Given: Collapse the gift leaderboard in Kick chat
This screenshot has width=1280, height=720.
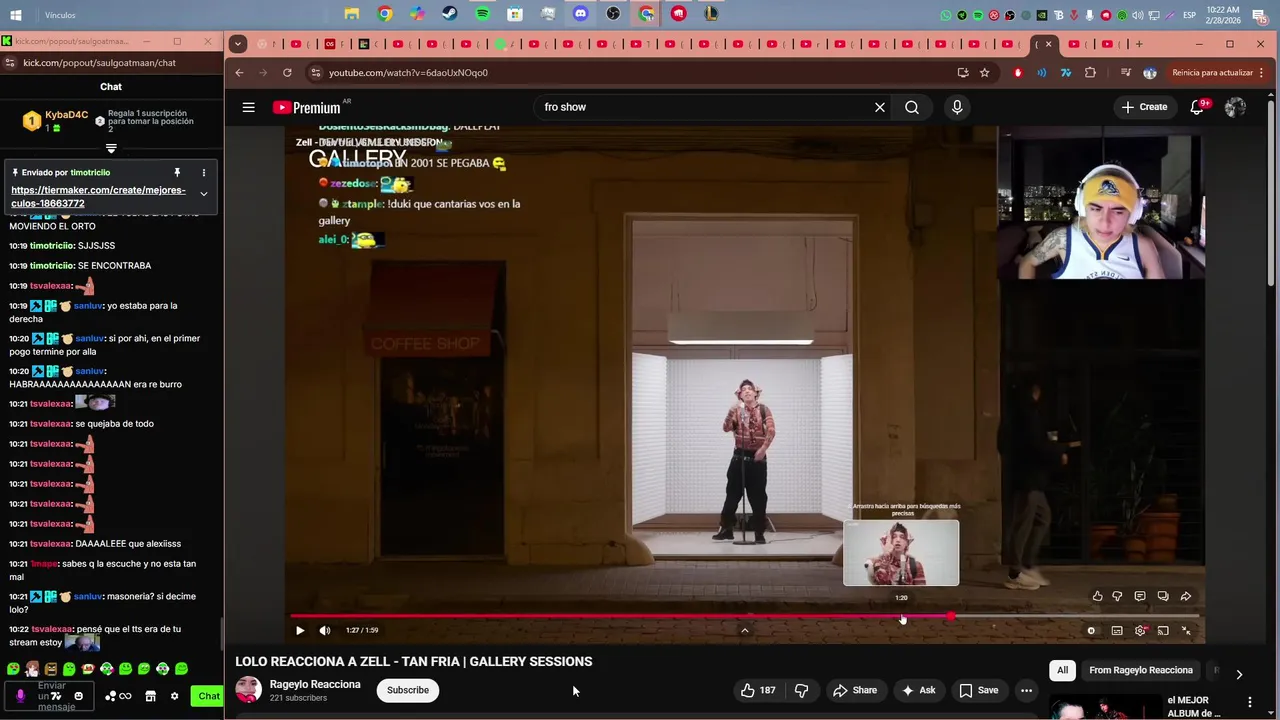Looking at the screenshot, I should (x=111, y=148).
